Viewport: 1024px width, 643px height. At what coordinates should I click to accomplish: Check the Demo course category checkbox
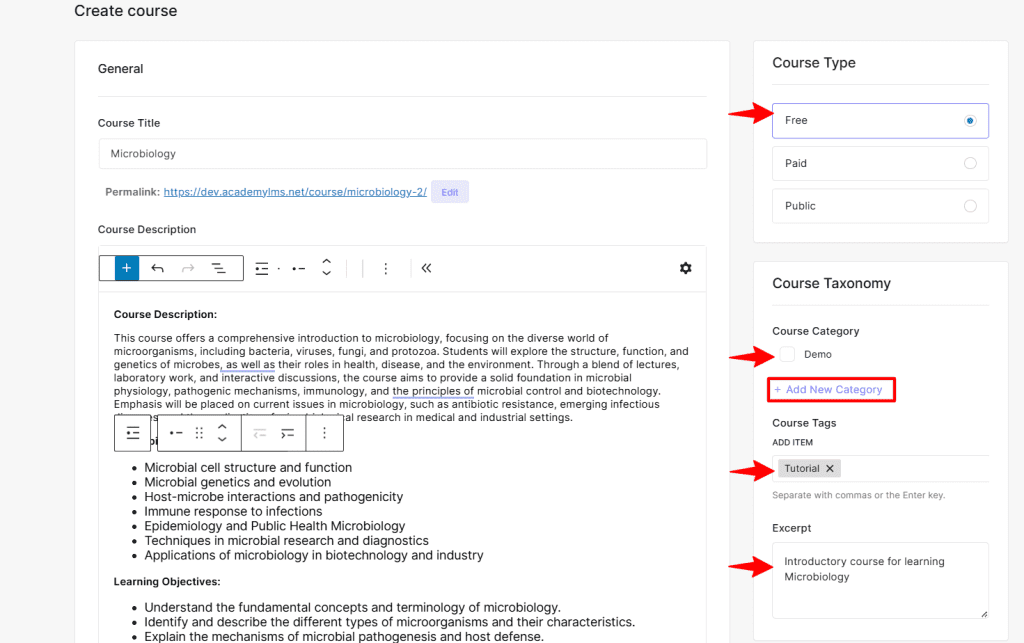[788, 355]
